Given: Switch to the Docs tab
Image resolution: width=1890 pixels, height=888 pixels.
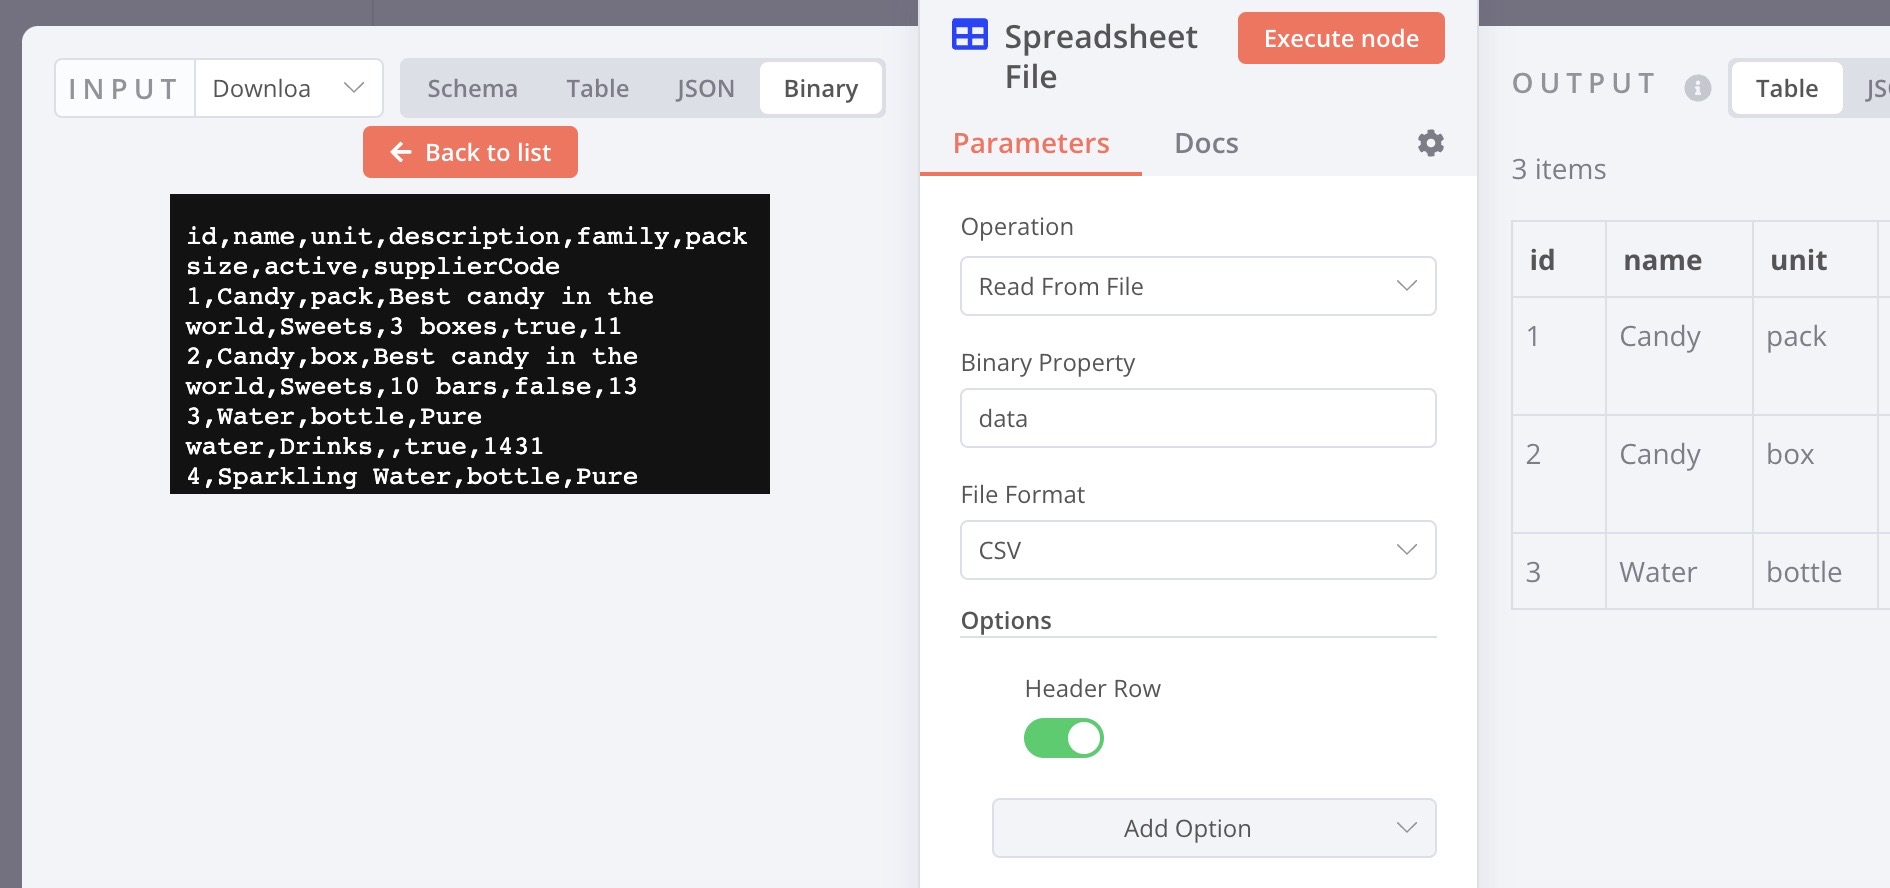Looking at the screenshot, I should (1205, 143).
